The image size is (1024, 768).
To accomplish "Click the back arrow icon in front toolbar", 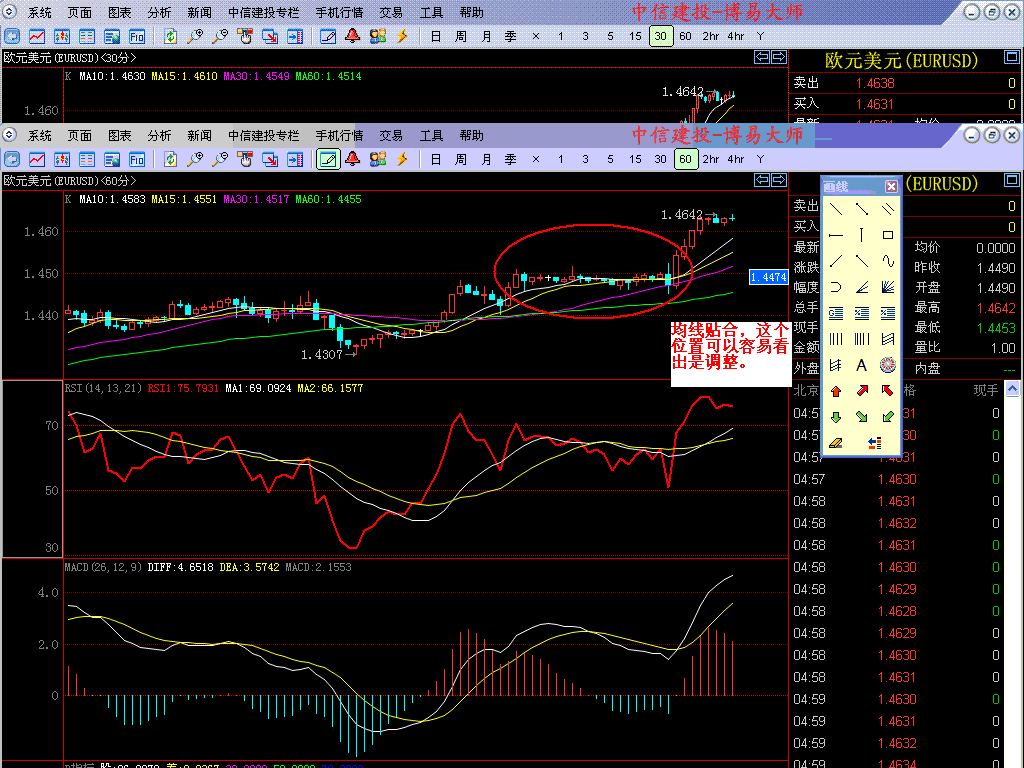I will pos(12,159).
